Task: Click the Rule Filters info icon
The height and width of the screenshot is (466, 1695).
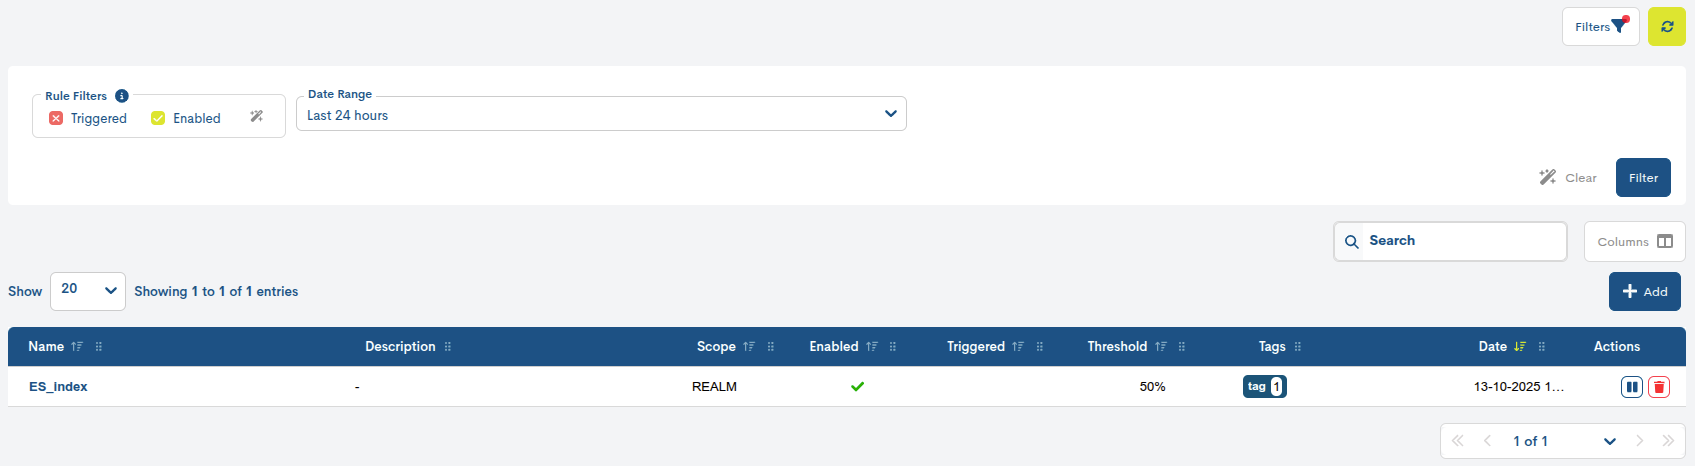Action: (x=122, y=96)
